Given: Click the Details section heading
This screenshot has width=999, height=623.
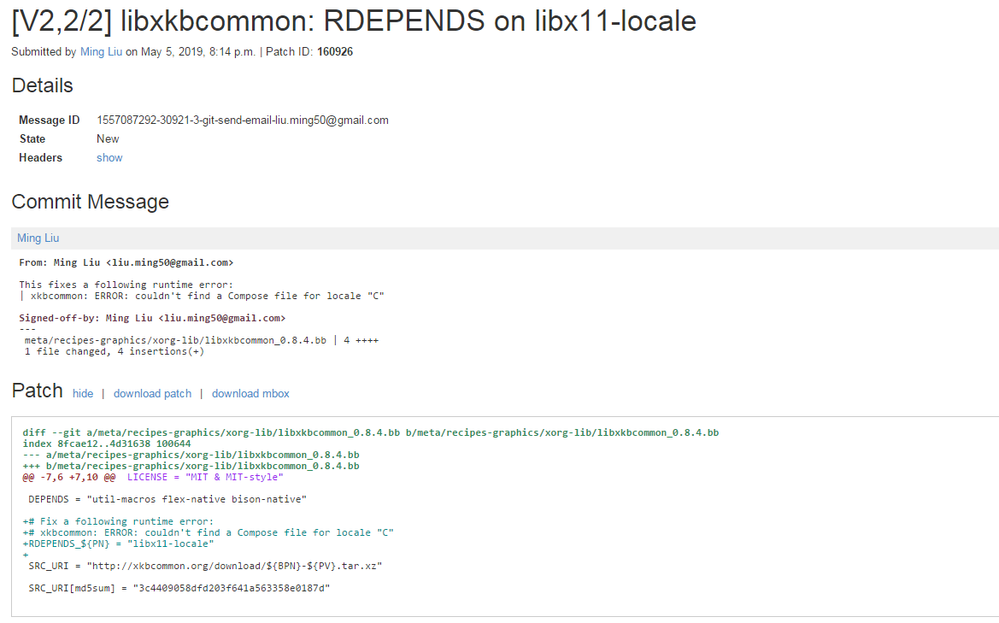Looking at the screenshot, I should (x=42, y=86).
